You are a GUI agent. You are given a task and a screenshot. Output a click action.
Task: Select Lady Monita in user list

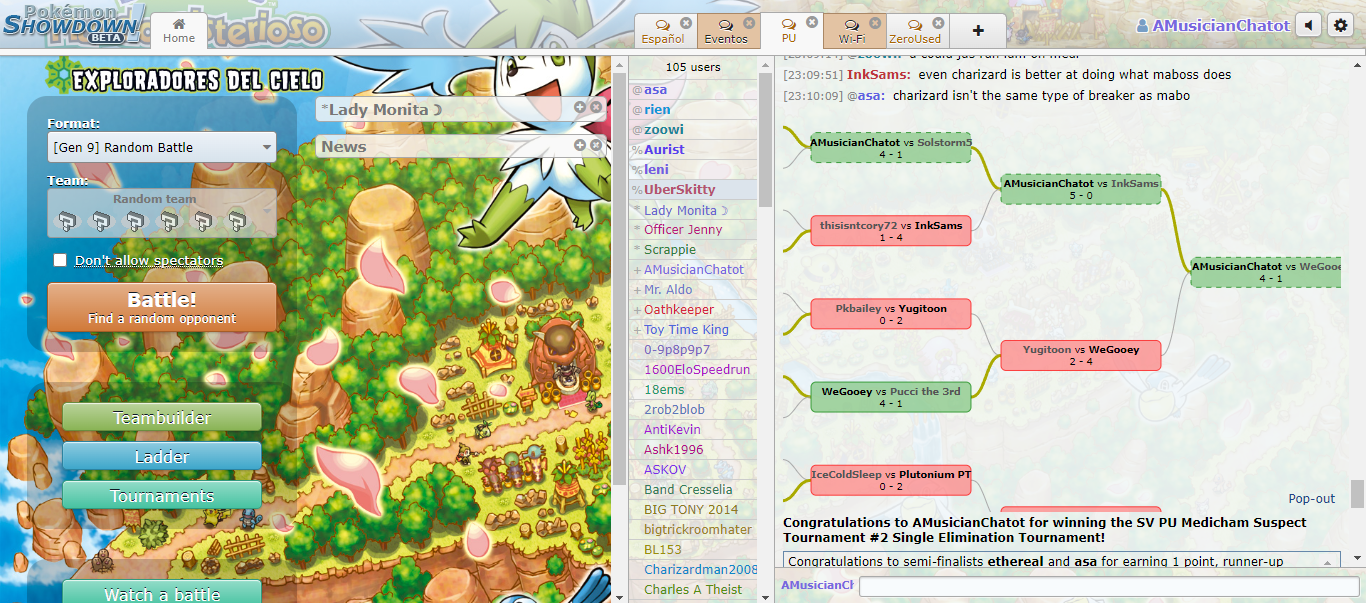[x=693, y=210]
